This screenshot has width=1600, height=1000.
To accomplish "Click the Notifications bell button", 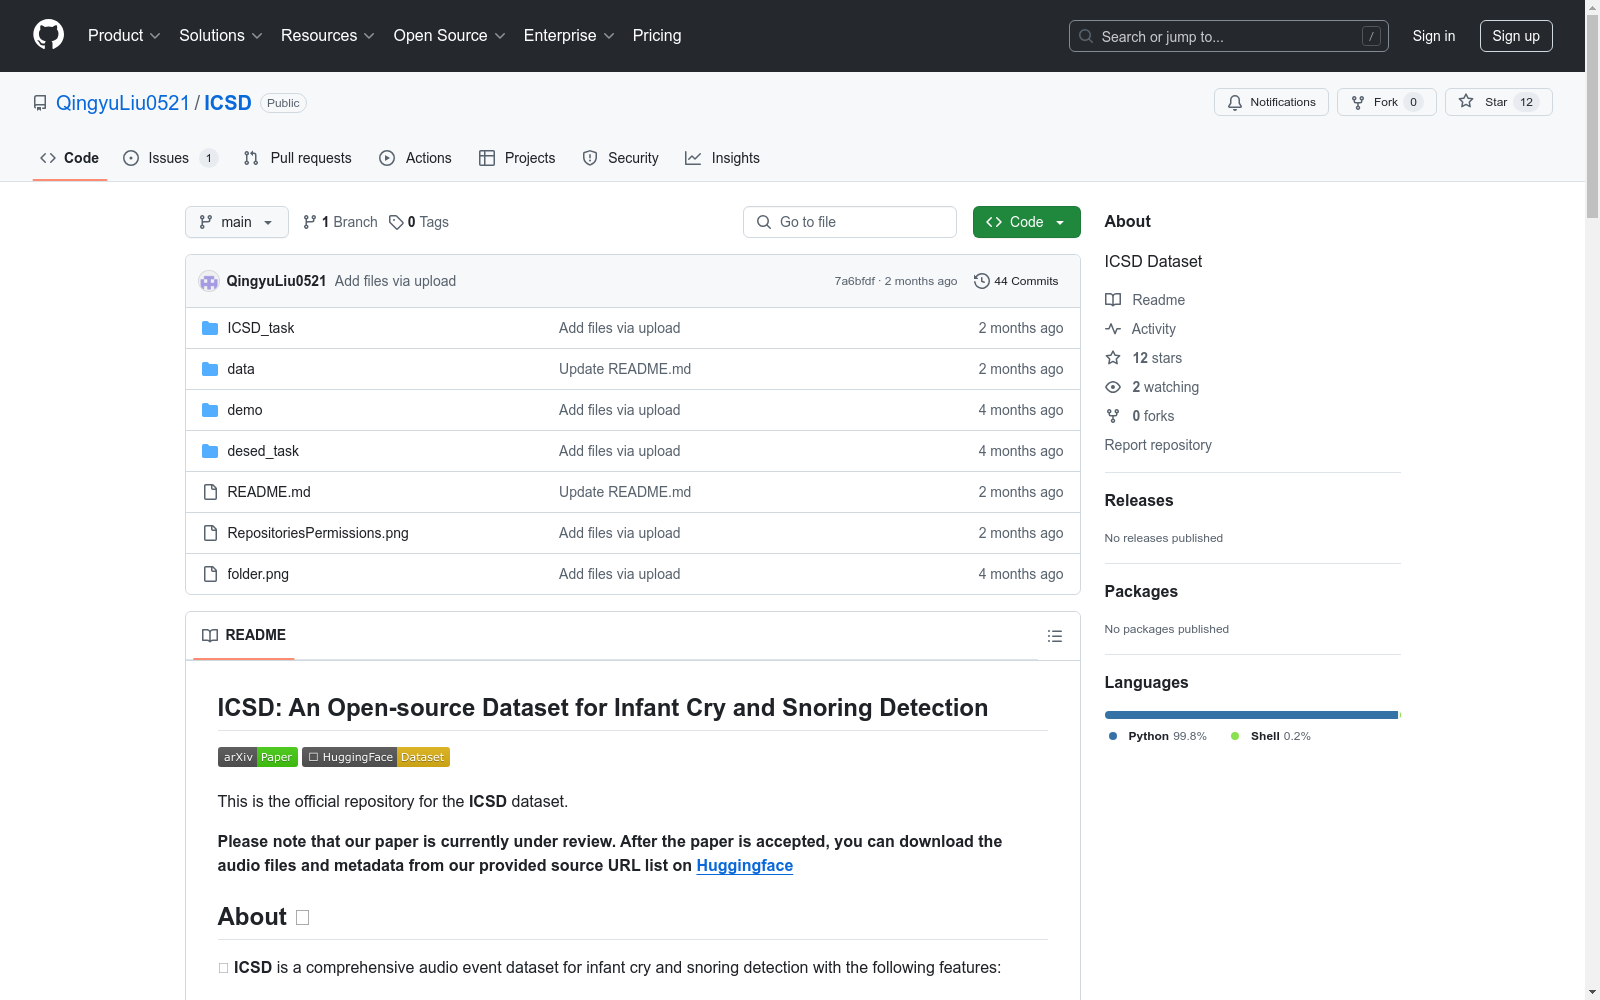I will coord(1271,102).
